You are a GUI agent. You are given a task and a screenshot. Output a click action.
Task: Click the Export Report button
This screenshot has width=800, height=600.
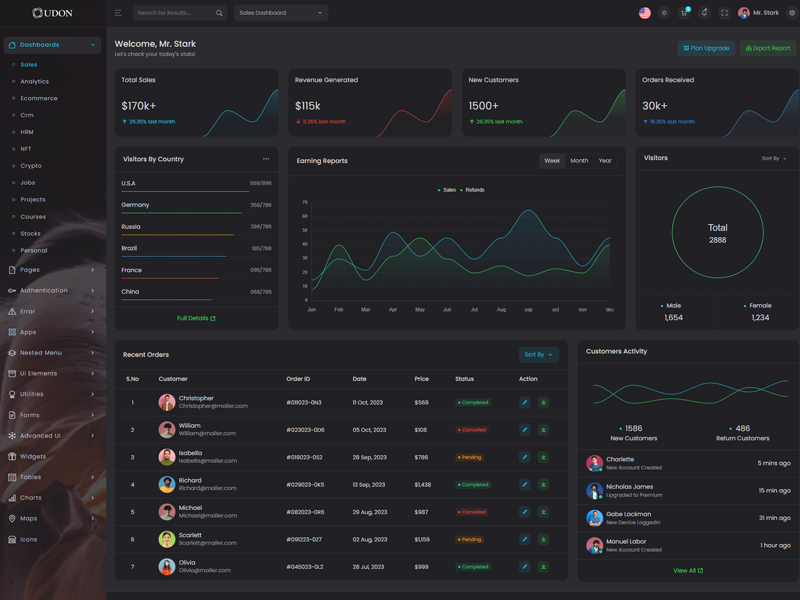767,48
